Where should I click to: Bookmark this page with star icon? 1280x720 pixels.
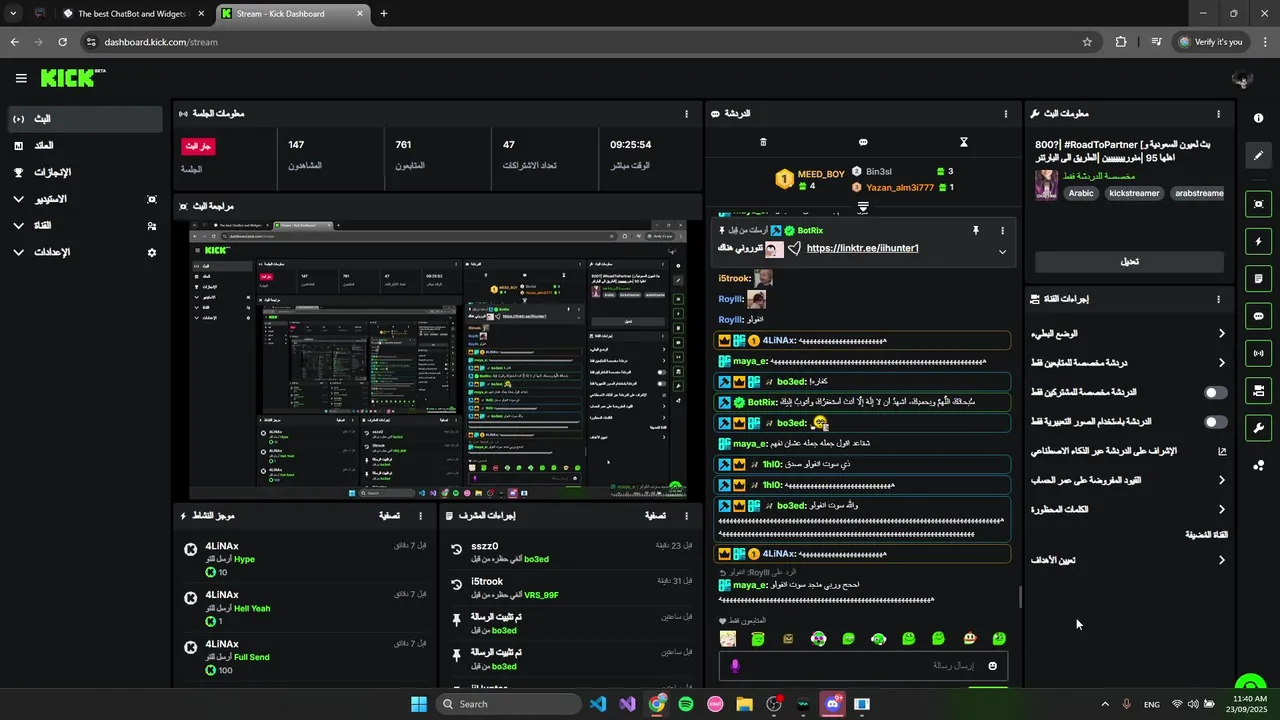1087,42
